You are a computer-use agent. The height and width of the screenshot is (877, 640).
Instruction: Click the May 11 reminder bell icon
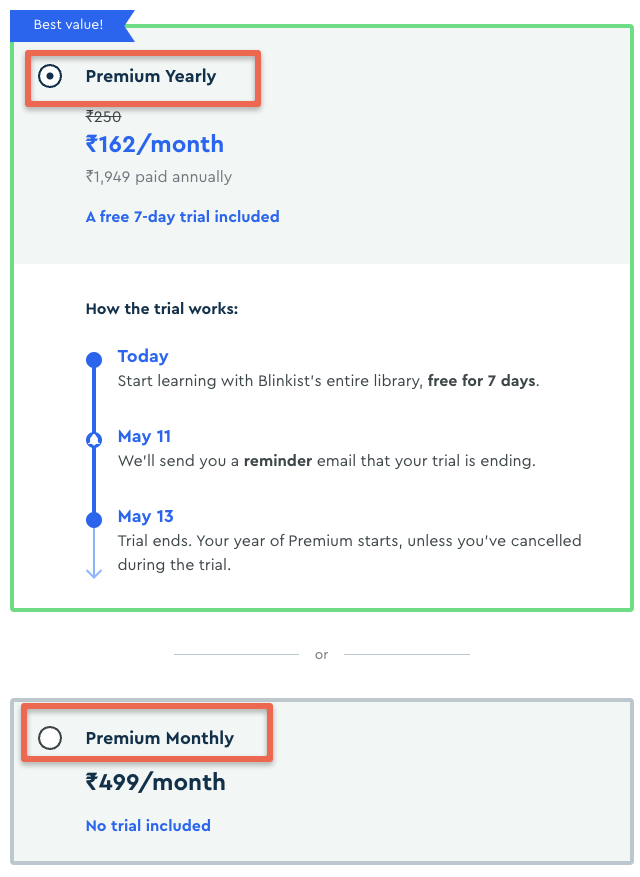click(94, 440)
